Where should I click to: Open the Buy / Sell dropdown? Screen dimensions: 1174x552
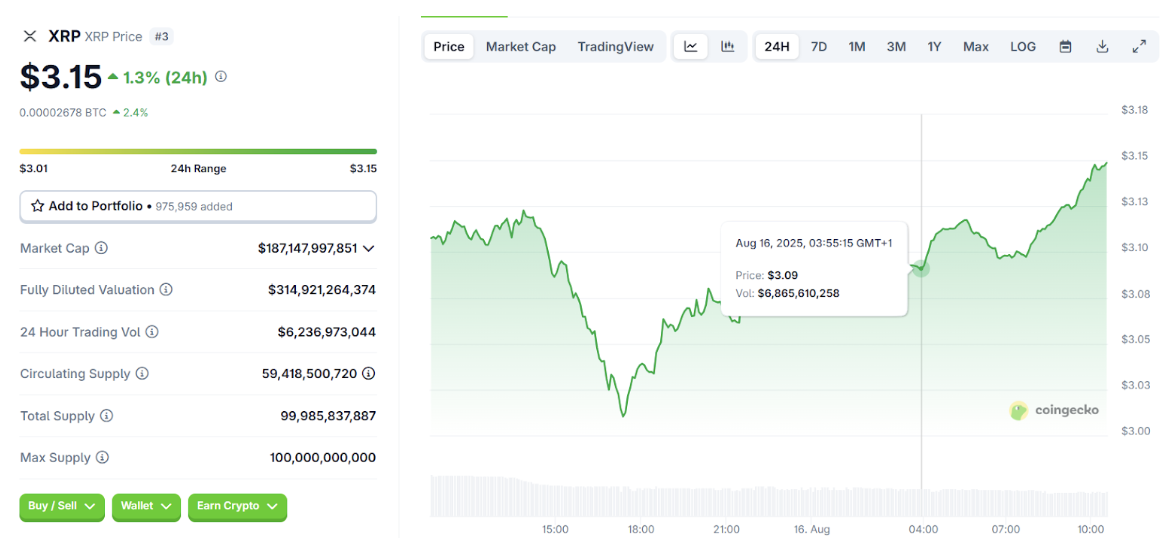pyautogui.click(x=62, y=506)
